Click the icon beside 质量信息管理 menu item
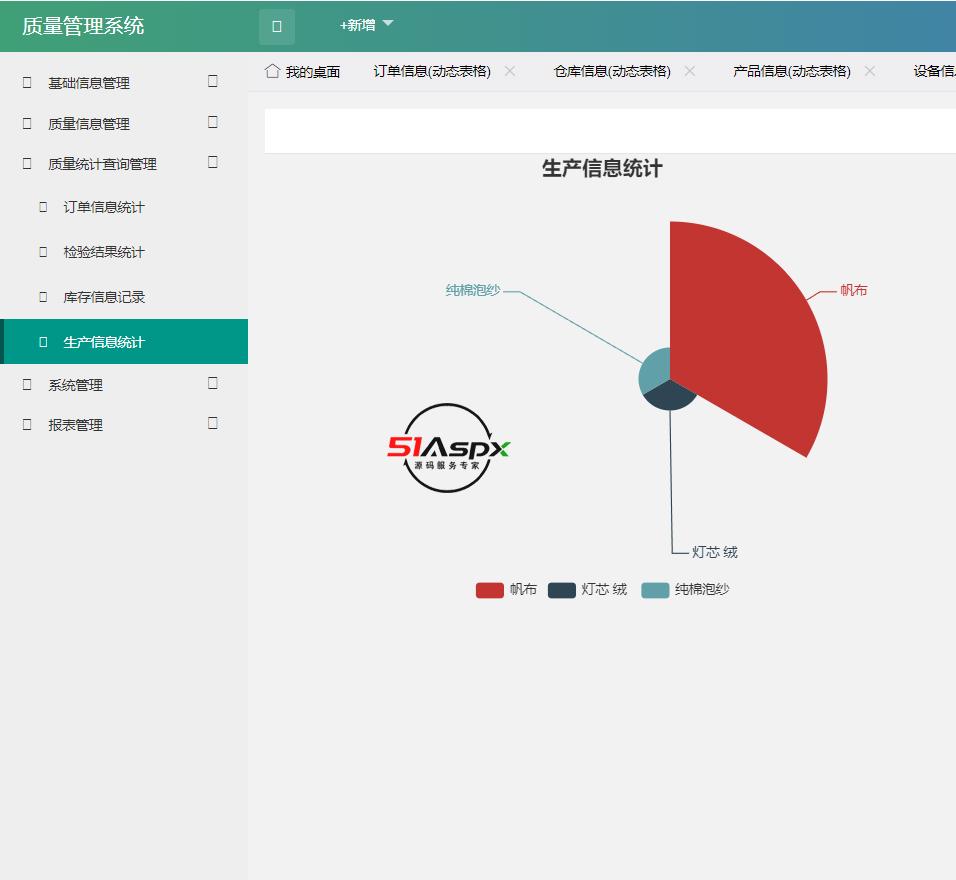The image size is (956, 880). (x=24, y=124)
